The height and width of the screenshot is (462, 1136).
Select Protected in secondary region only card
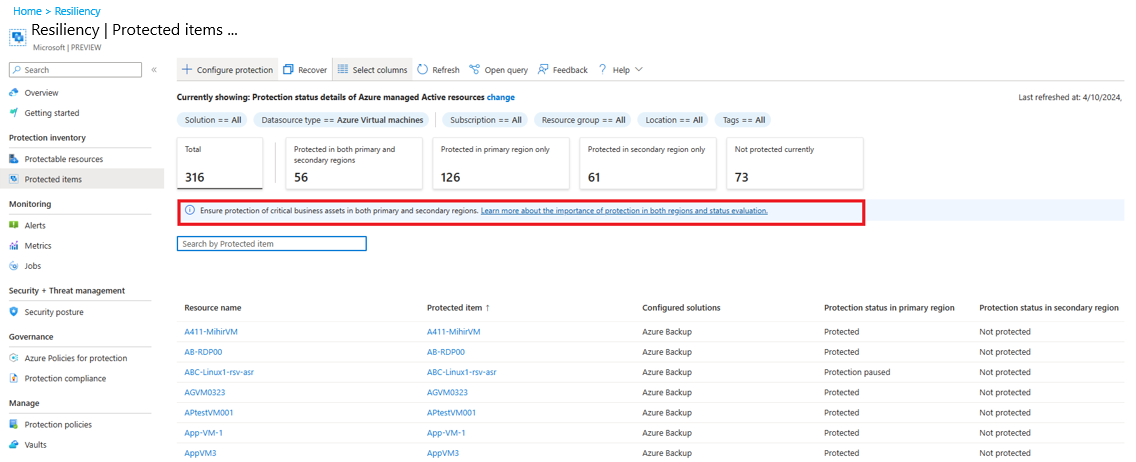click(650, 163)
